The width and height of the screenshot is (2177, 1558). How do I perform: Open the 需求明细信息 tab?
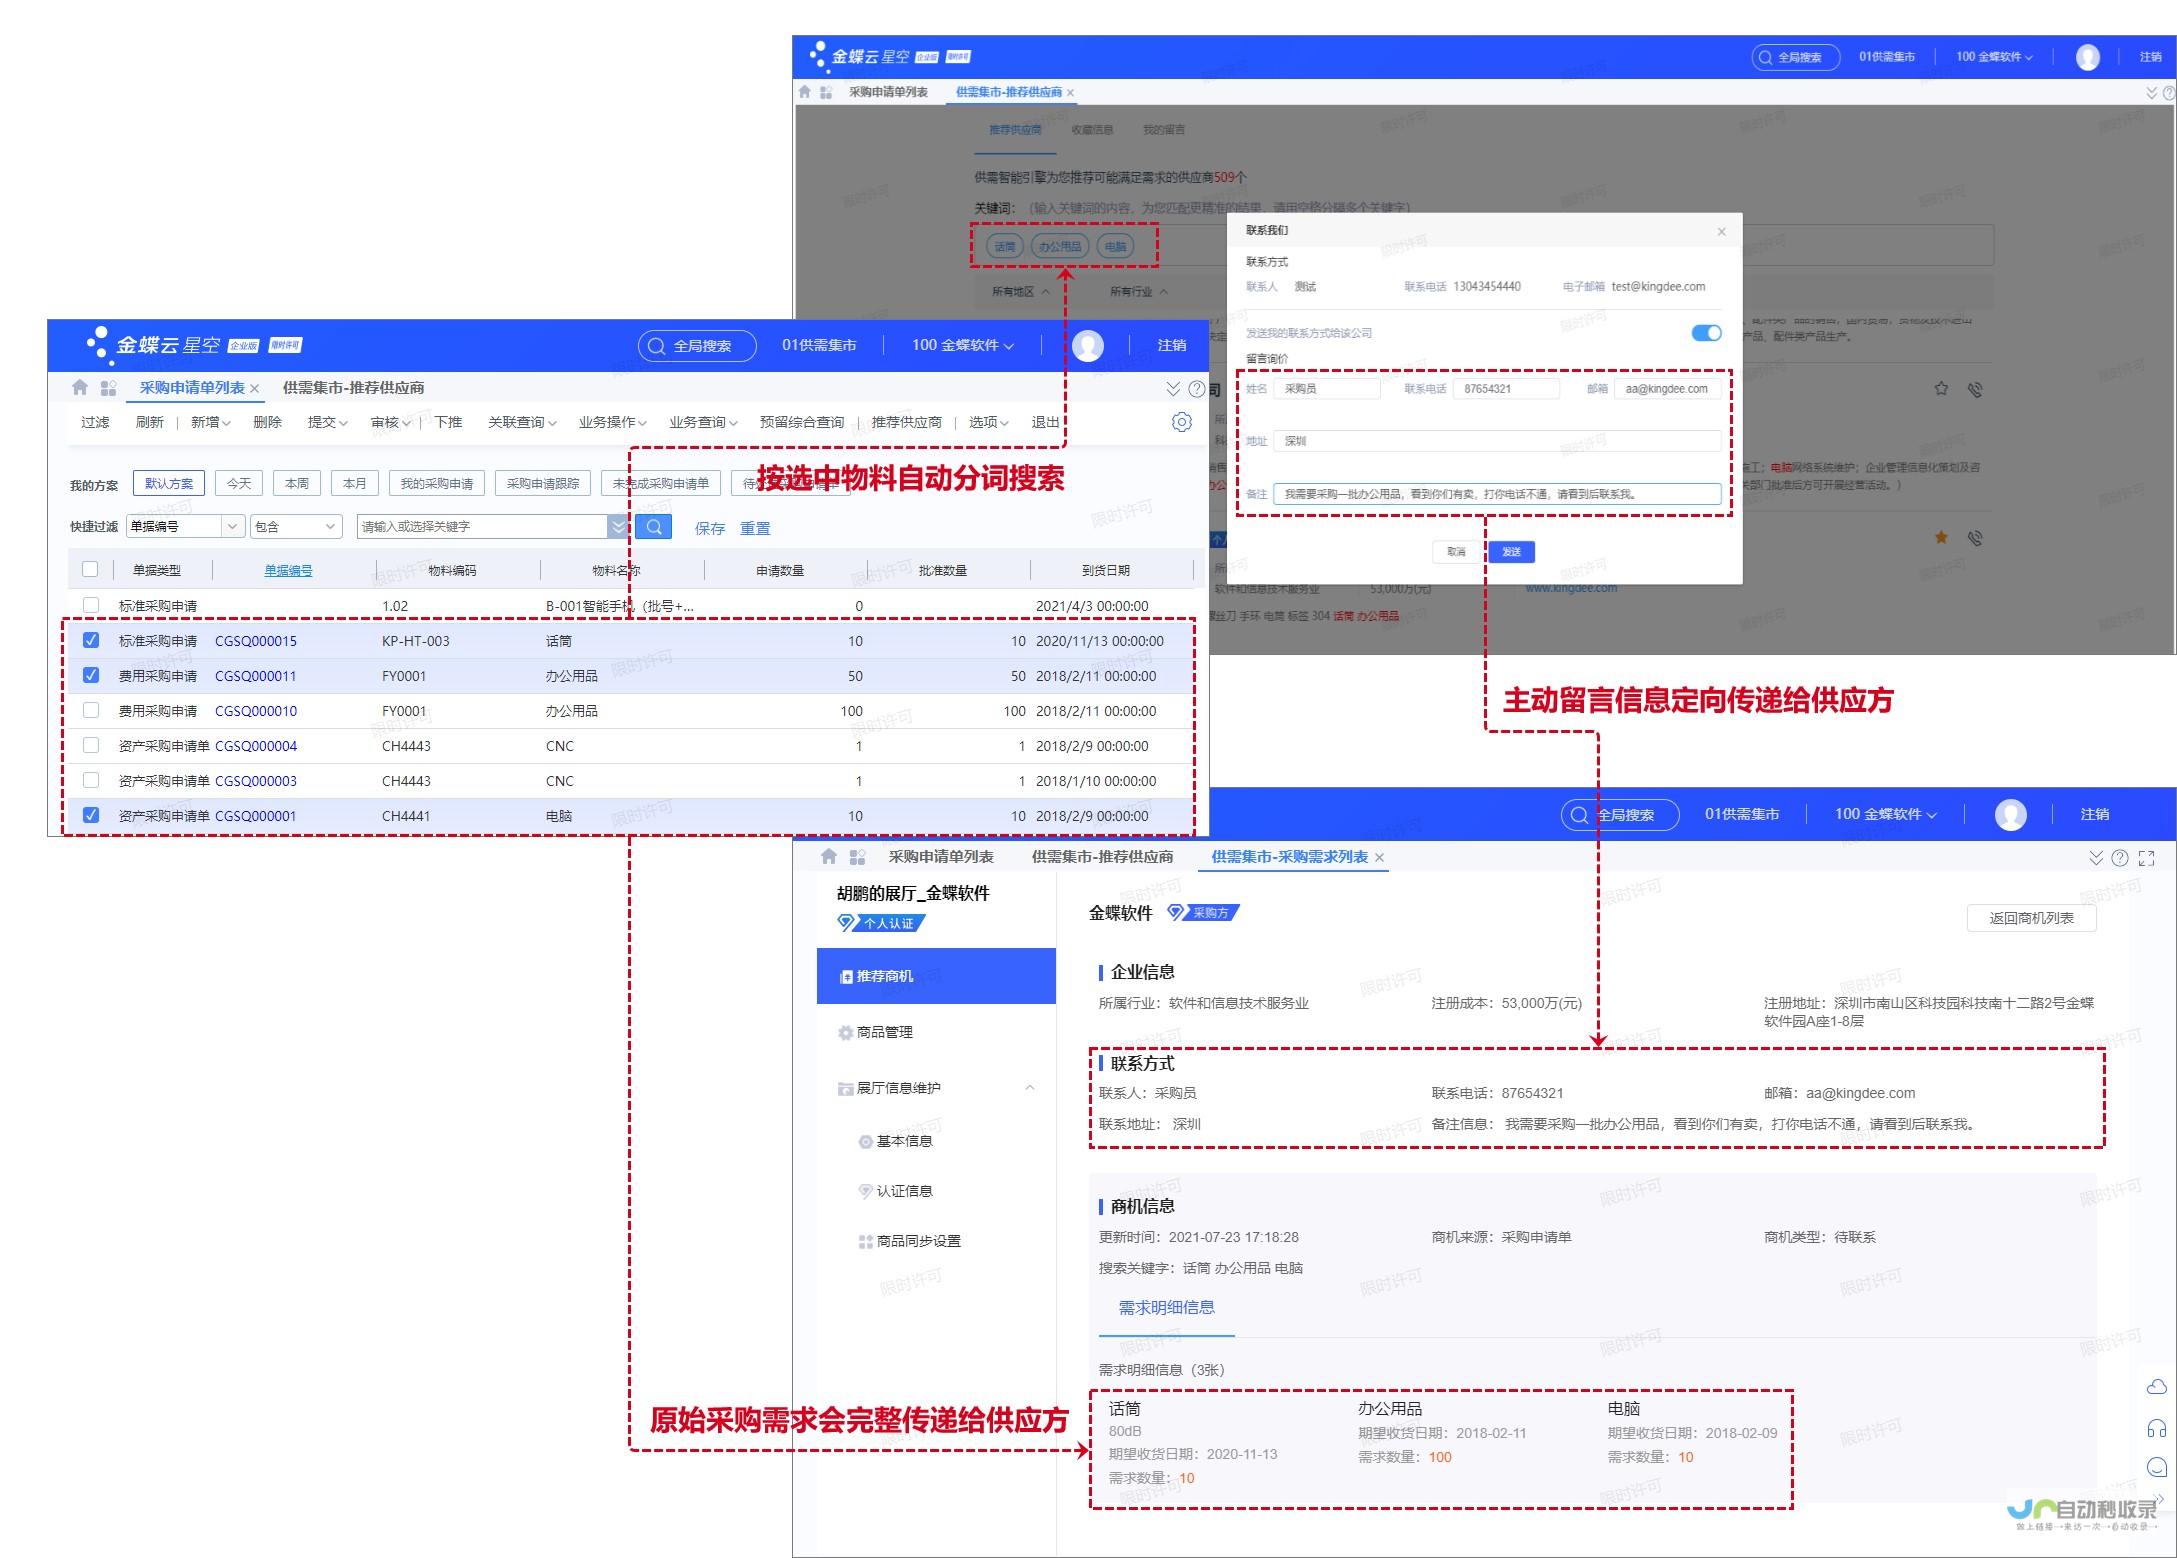click(x=1166, y=1307)
